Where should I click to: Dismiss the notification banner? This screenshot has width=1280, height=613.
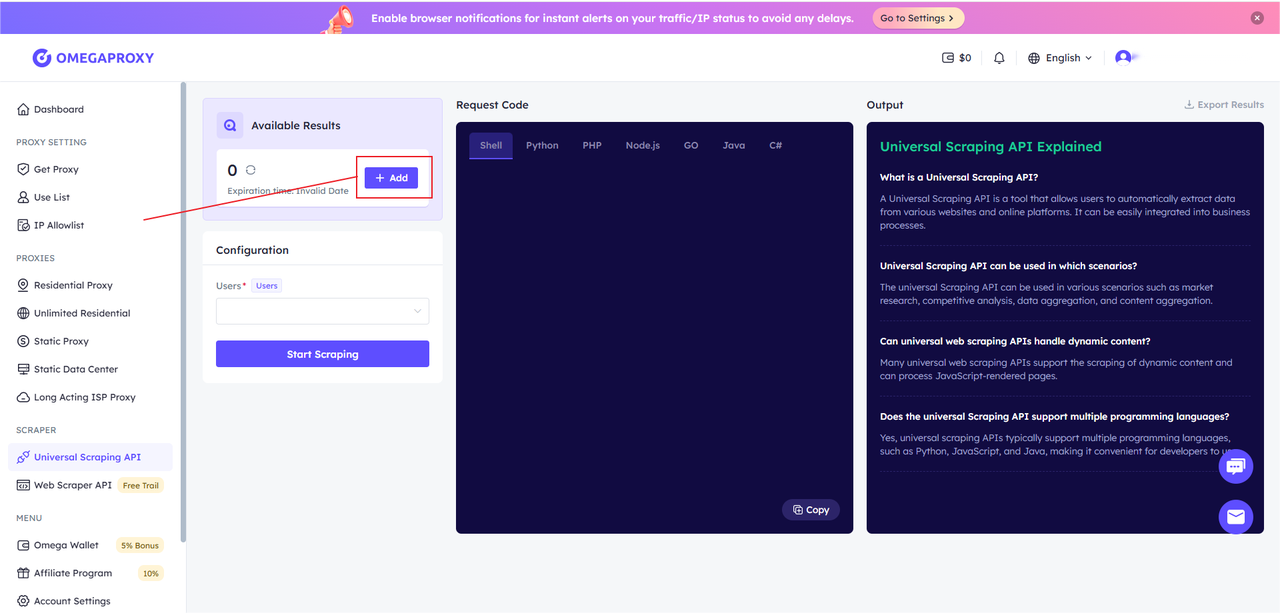pos(1257,18)
